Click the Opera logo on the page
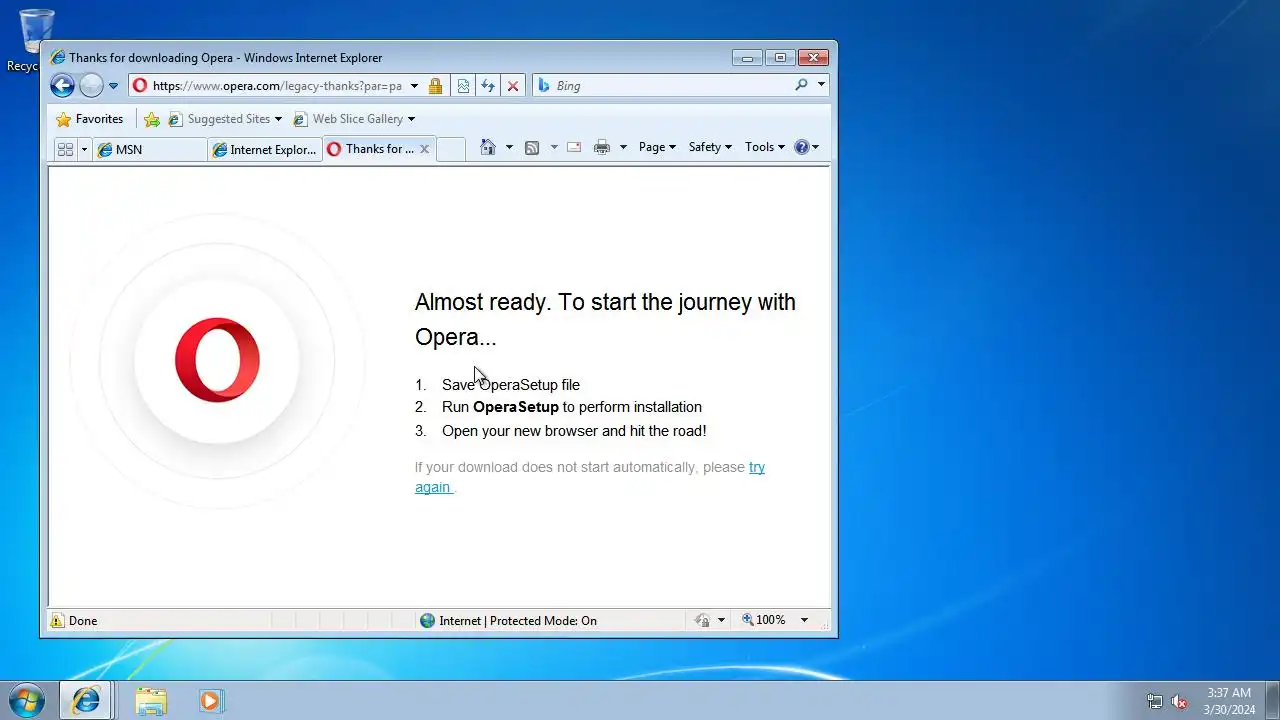1280x720 pixels. click(x=217, y=360)
